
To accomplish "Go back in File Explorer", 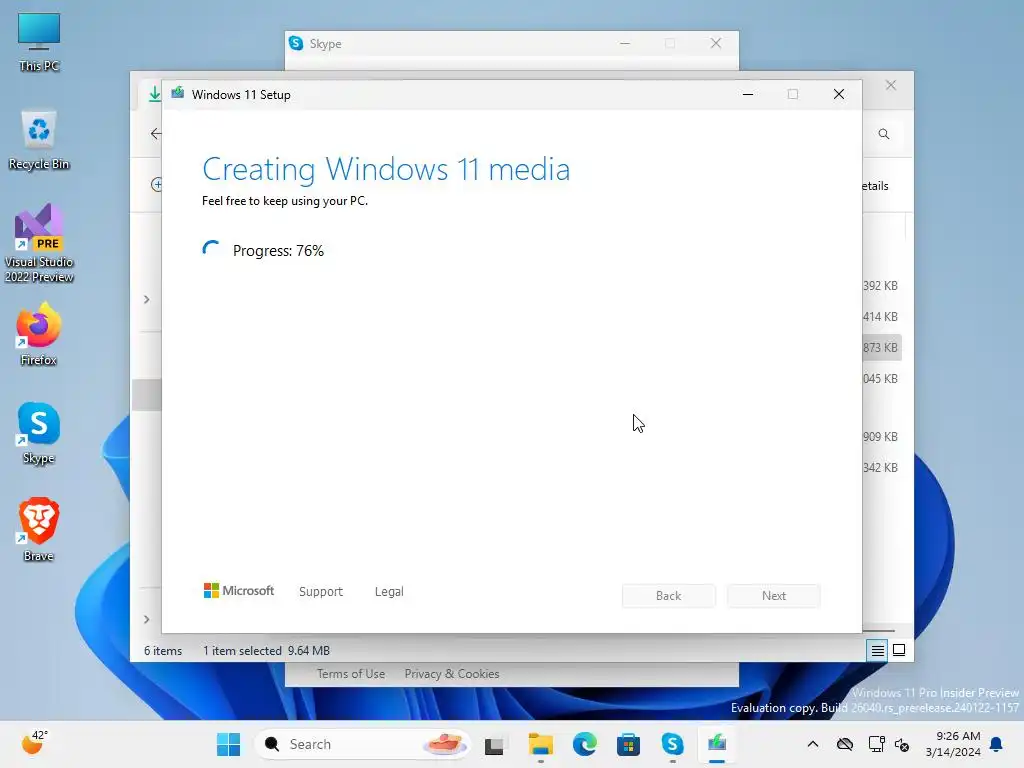I will tap(155, 134).
